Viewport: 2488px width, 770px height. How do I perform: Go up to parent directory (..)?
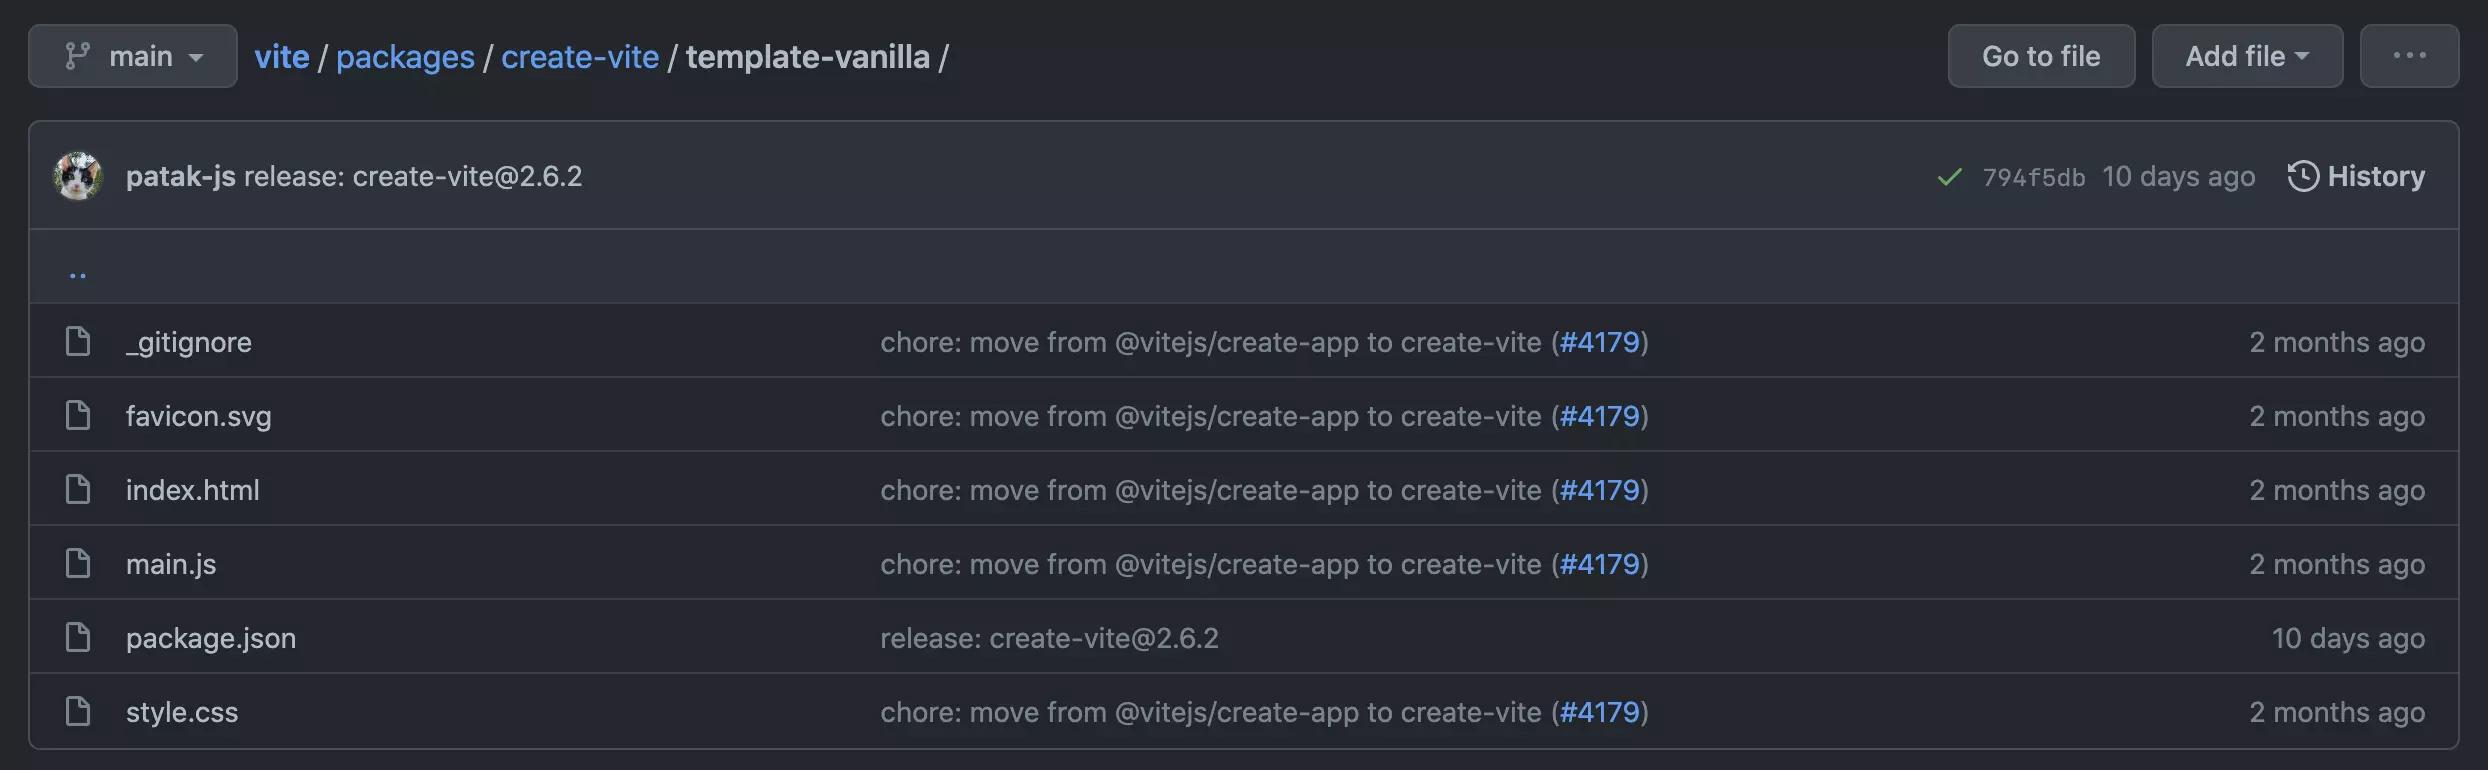click(78, 273)
